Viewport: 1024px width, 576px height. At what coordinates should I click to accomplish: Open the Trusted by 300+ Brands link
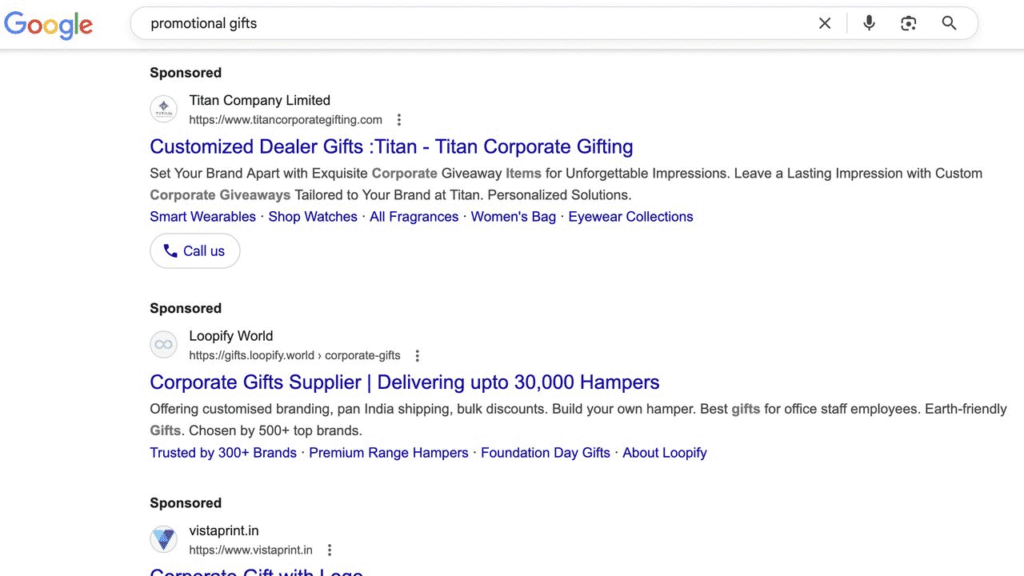tap(221, 452)
